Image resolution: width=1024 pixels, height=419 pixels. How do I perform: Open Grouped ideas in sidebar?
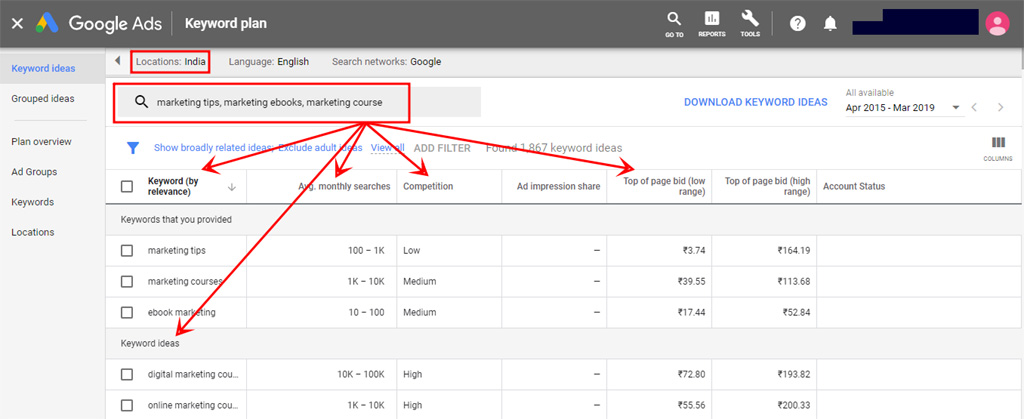coord(43,99)
